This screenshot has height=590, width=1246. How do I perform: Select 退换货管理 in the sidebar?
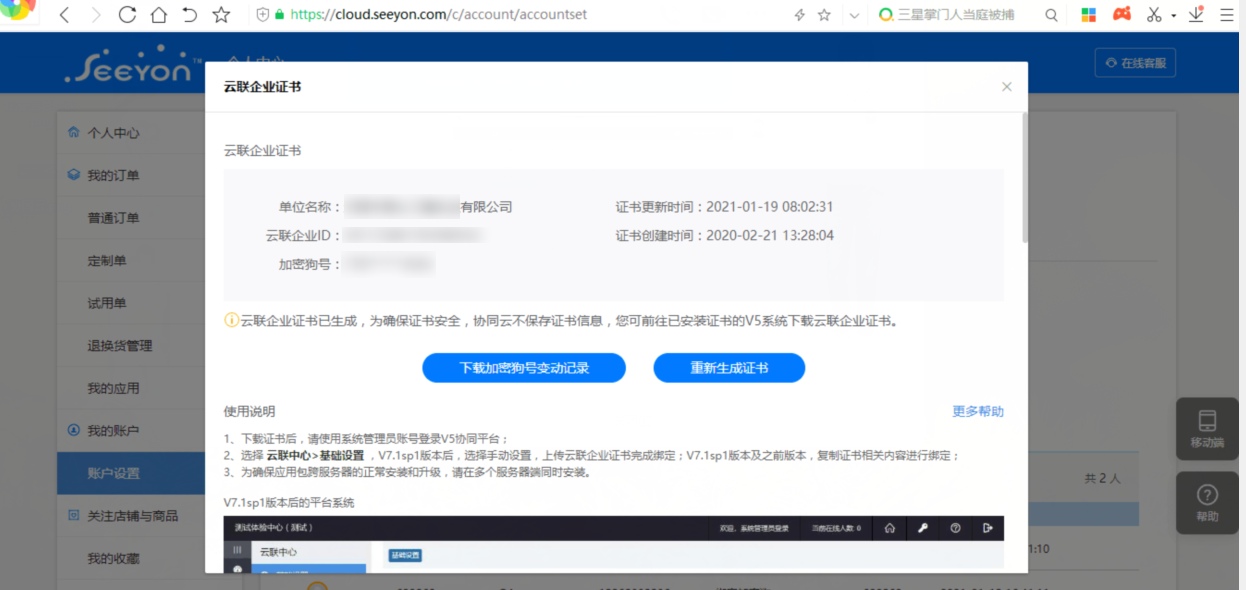pos(120,346)
